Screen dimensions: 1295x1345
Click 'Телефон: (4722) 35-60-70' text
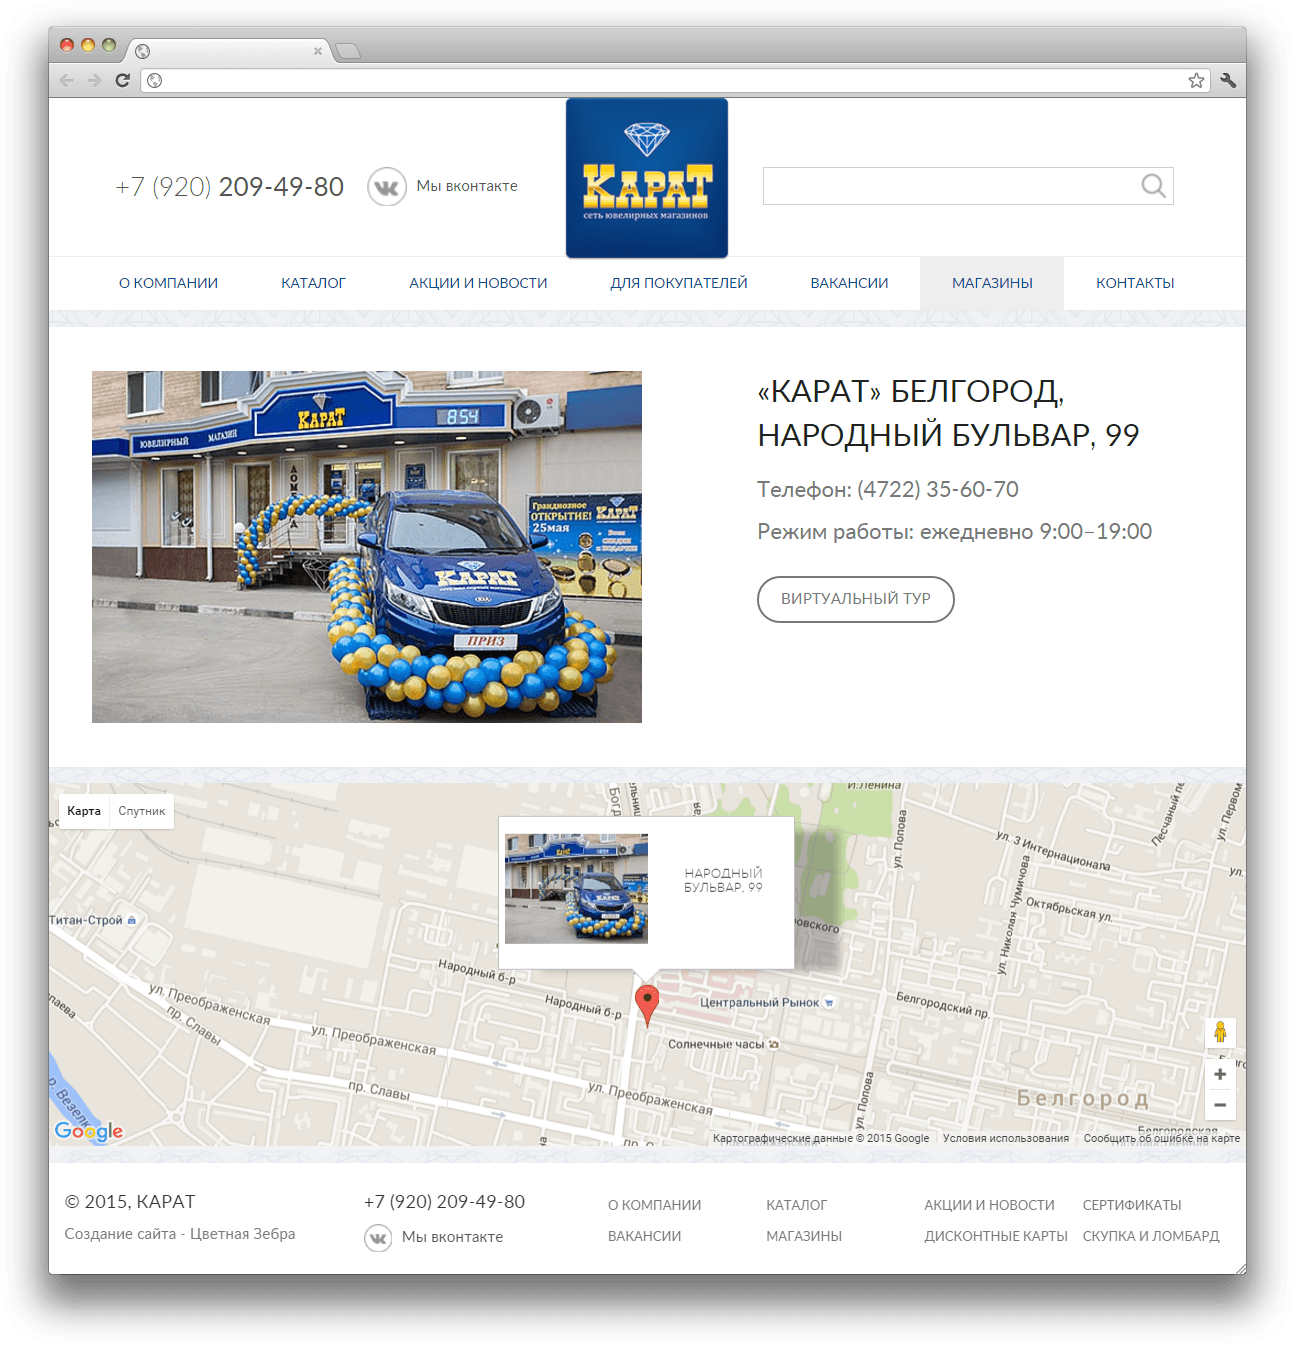click(888, 489)
